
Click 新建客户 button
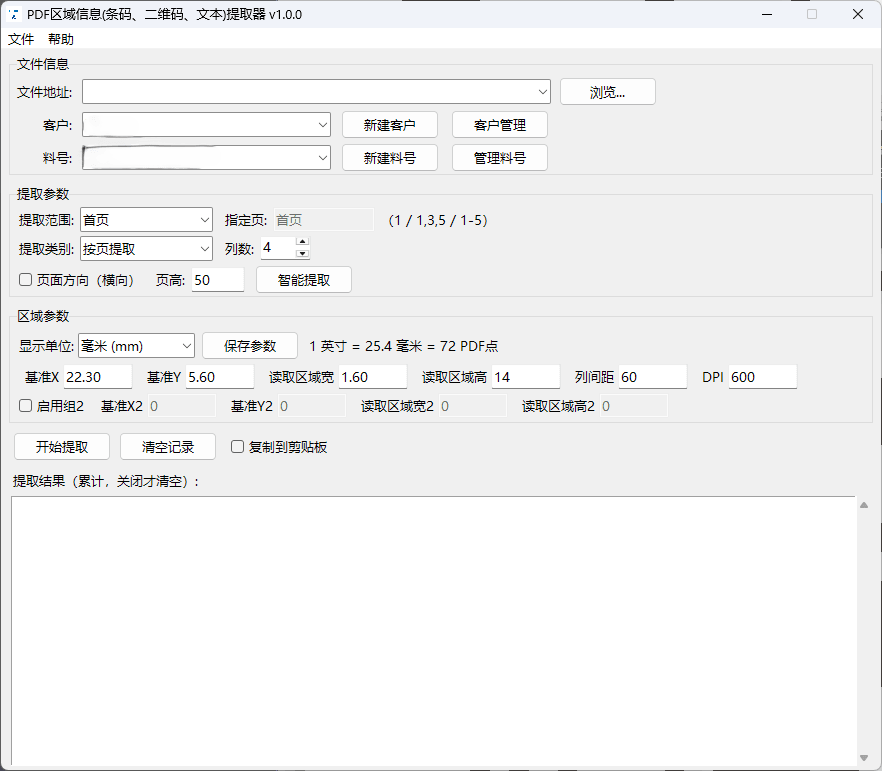click(390, 125)
